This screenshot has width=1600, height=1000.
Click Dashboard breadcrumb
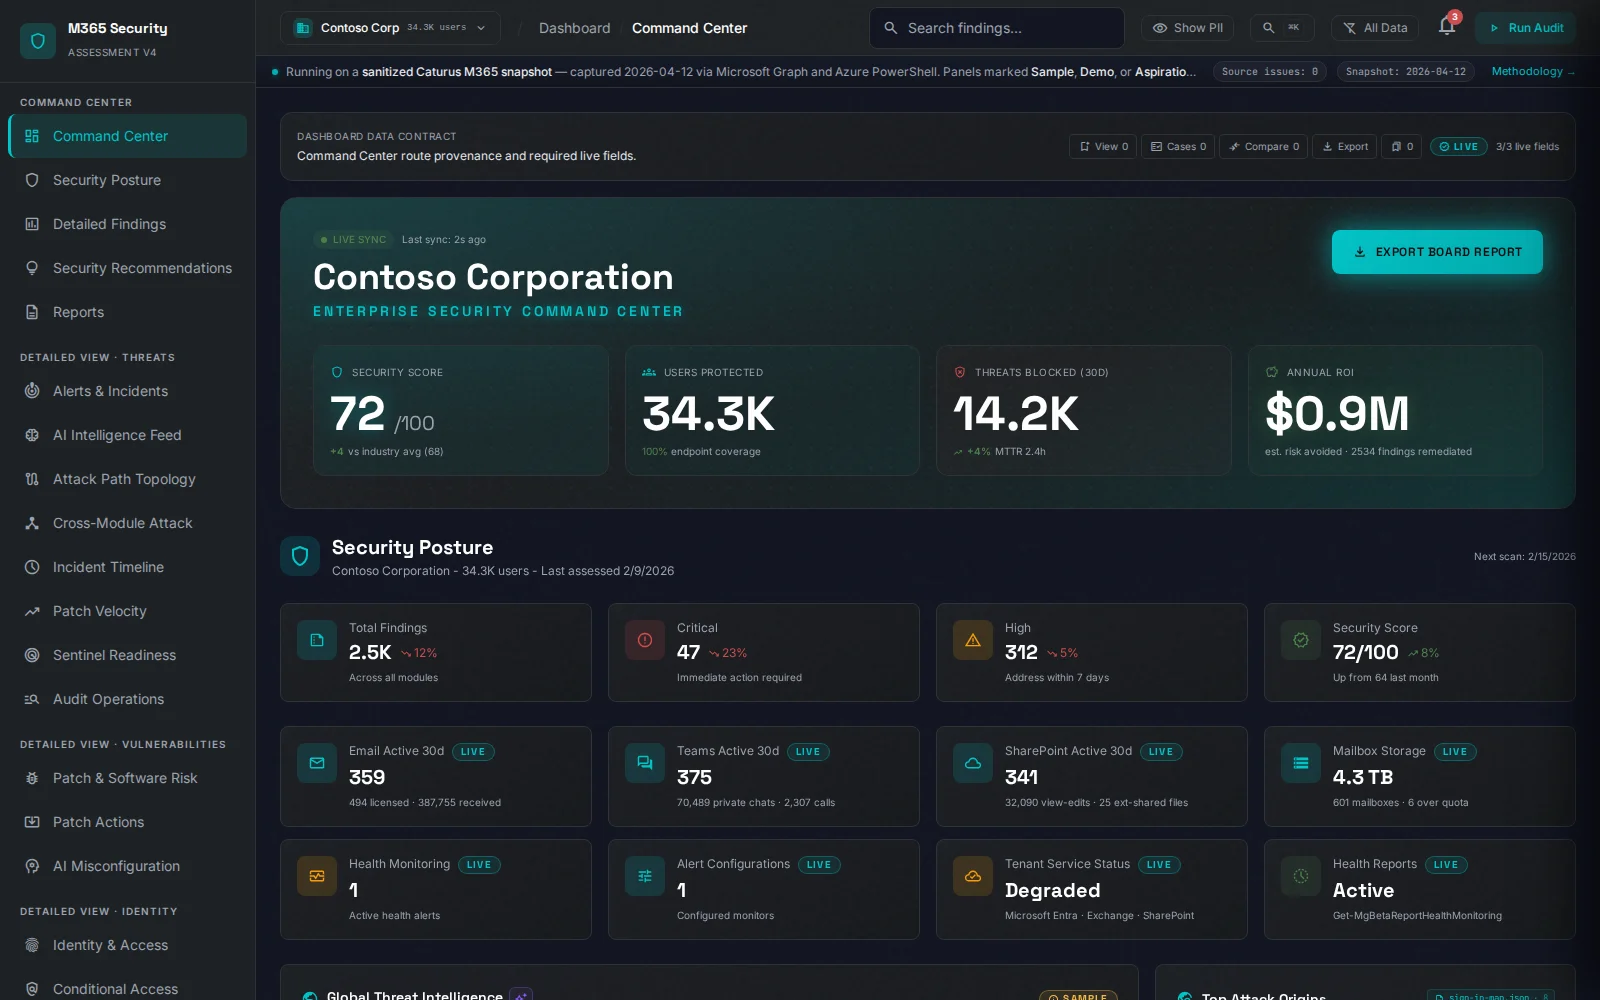click(x=574, y=28)
